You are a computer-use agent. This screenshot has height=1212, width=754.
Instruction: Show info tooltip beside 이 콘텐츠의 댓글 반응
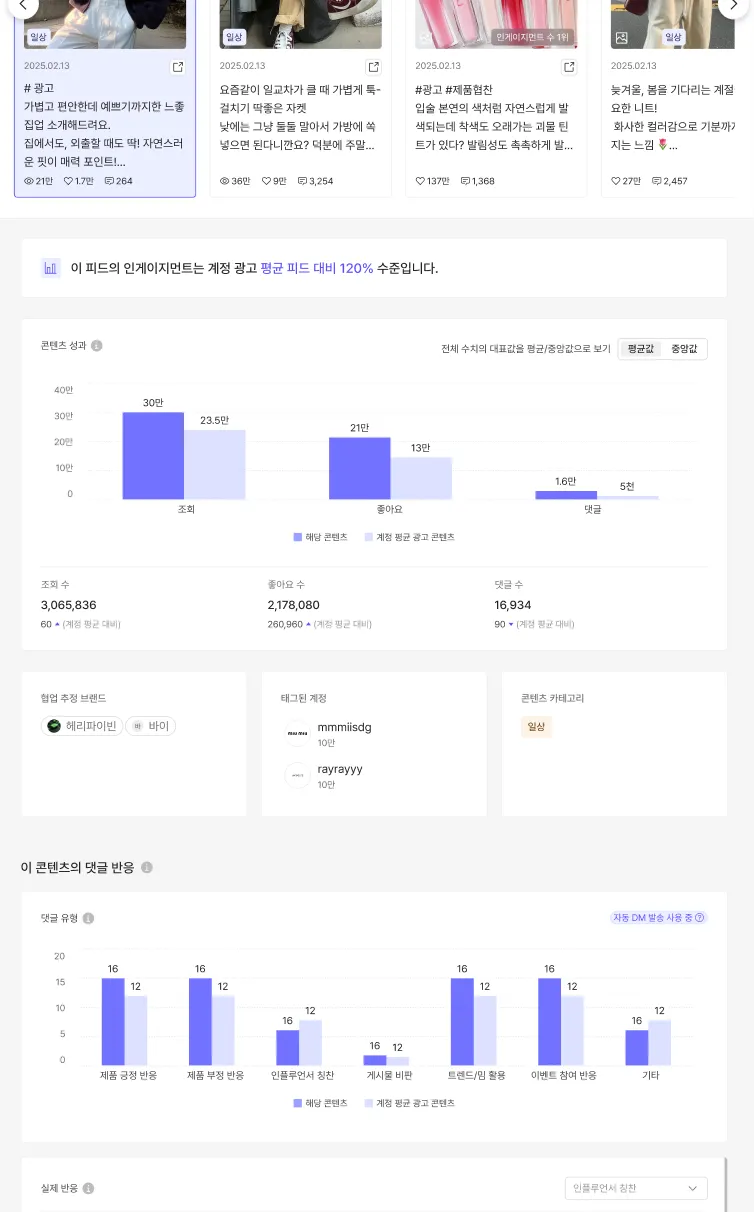click(147, 867)
